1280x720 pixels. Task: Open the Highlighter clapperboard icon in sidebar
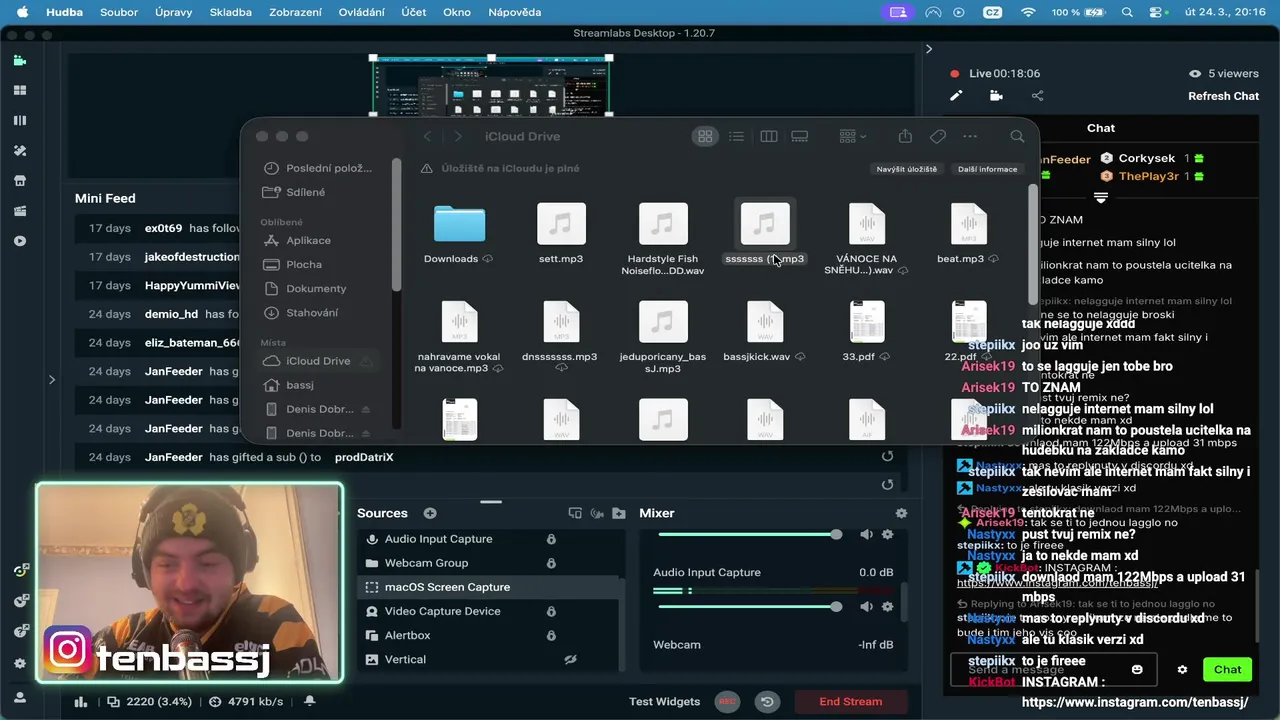point(19,211)
